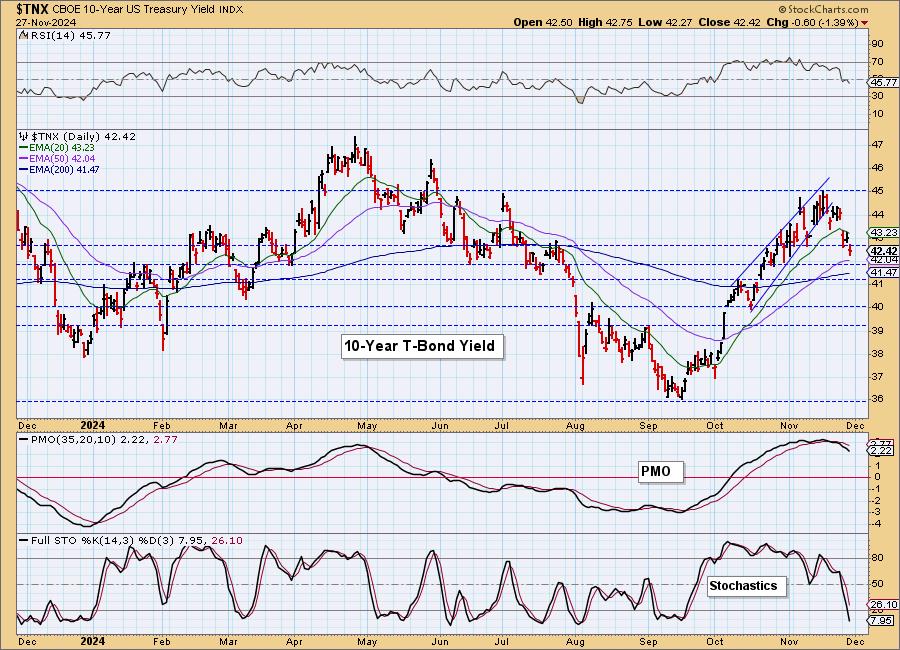This screenshot has width=900, height=650.
Task: Click the $TNX ticker symbol in the header
Action: [33, 9]
